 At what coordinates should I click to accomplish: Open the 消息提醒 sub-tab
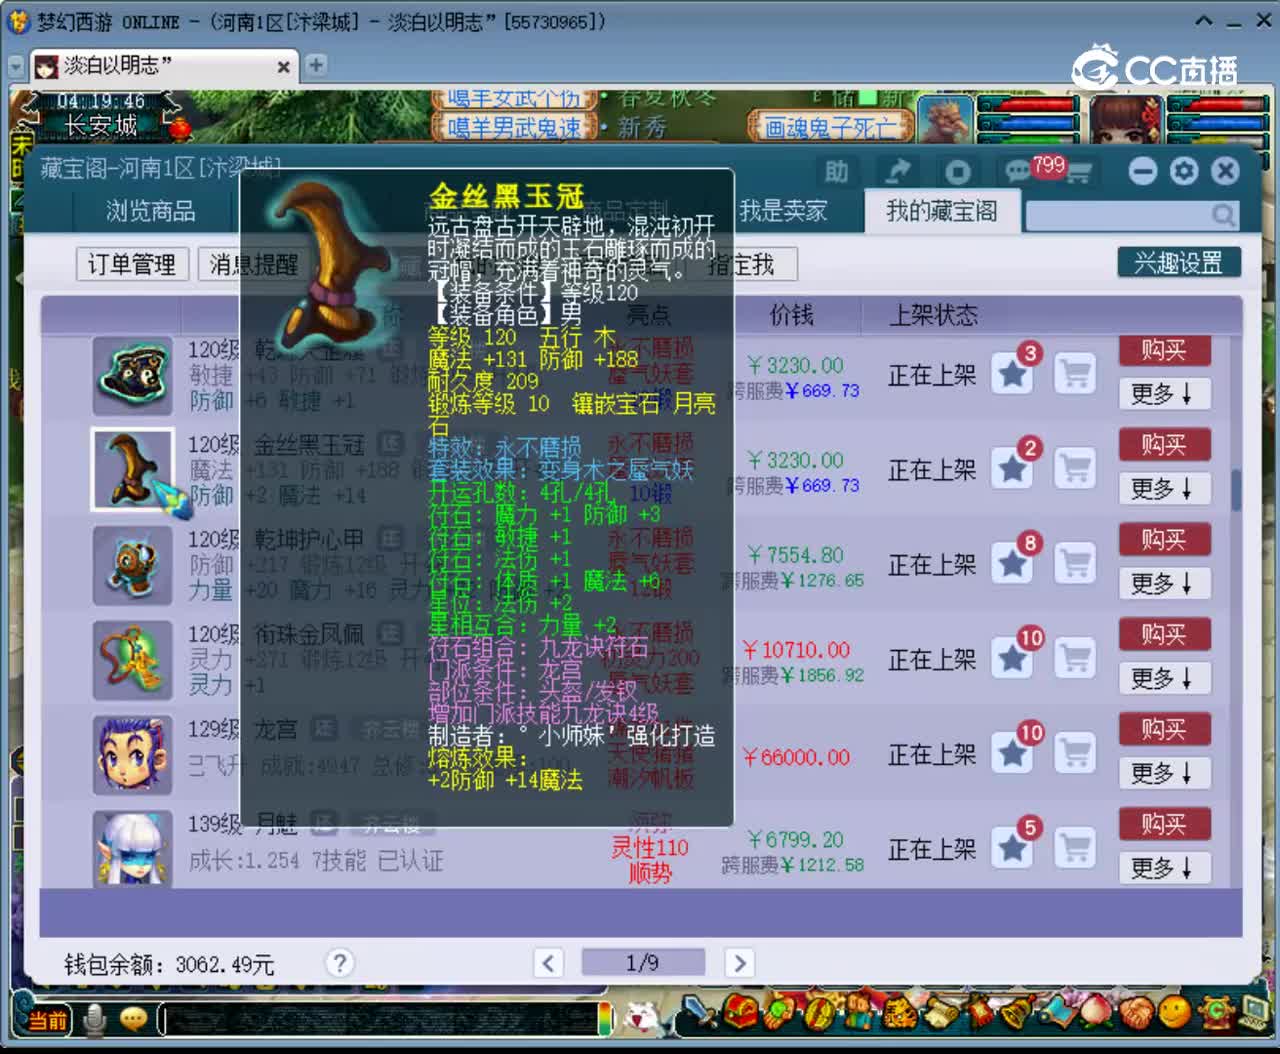pyautogui.click(x=254, y=264)
